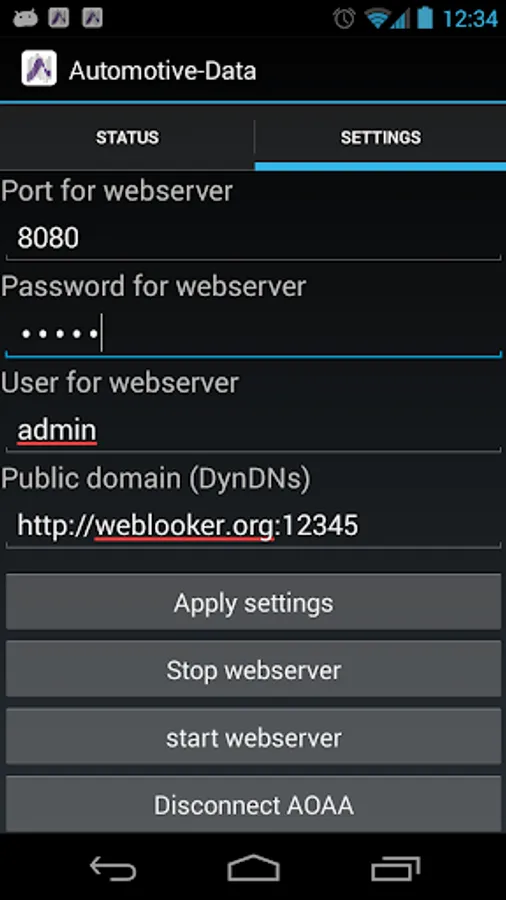Focus the public domain weblooker.org field
506x900 pixels.
coord(254,526)
